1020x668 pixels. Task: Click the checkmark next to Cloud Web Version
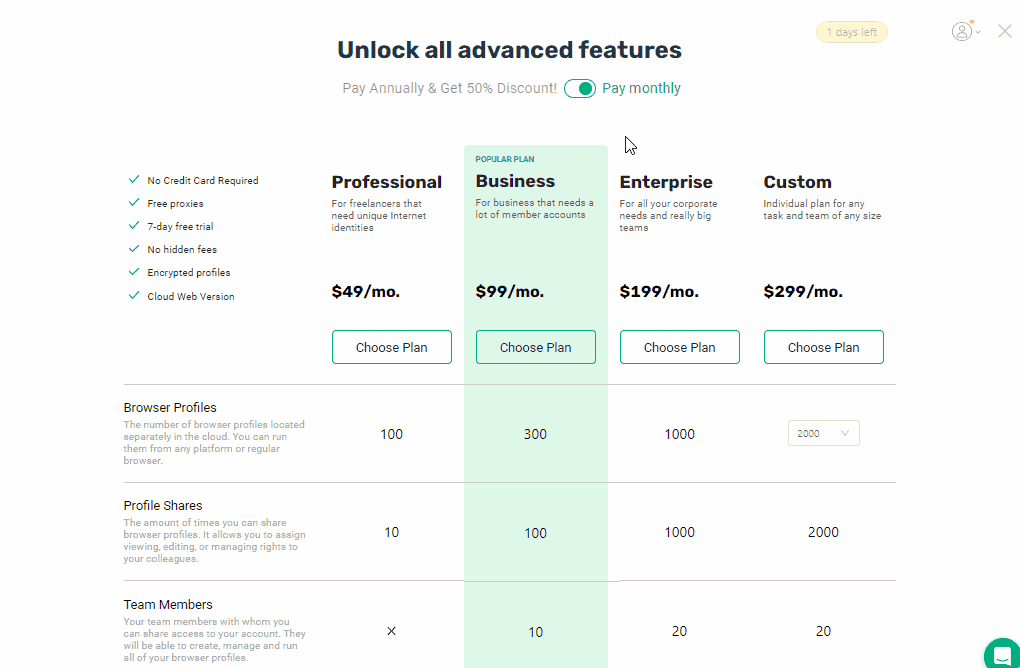(134, 295)
